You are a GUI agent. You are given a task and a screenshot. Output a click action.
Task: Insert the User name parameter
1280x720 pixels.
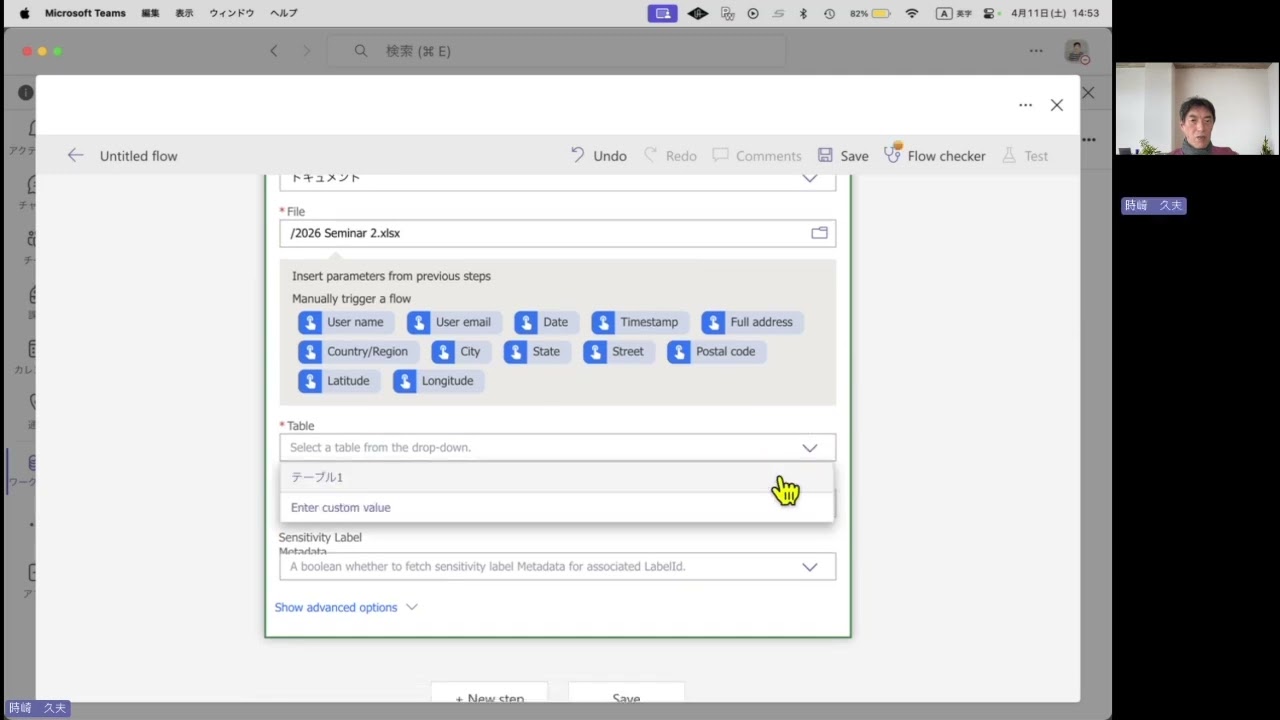346,322
